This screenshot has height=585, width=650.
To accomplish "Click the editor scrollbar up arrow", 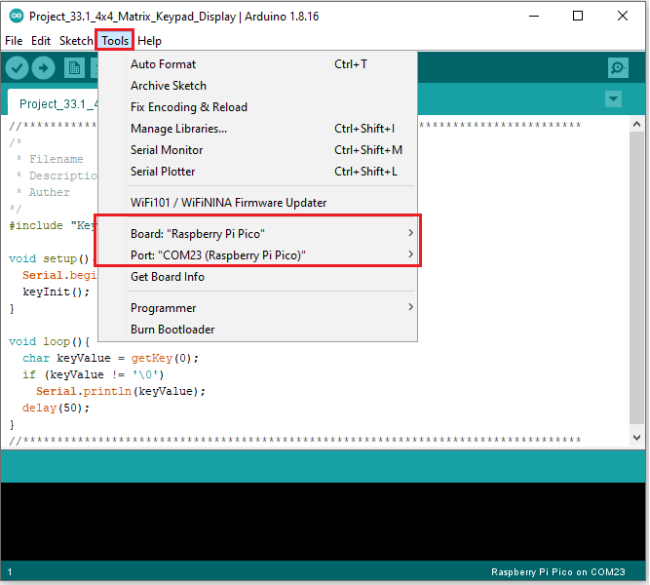I will 637,124.
